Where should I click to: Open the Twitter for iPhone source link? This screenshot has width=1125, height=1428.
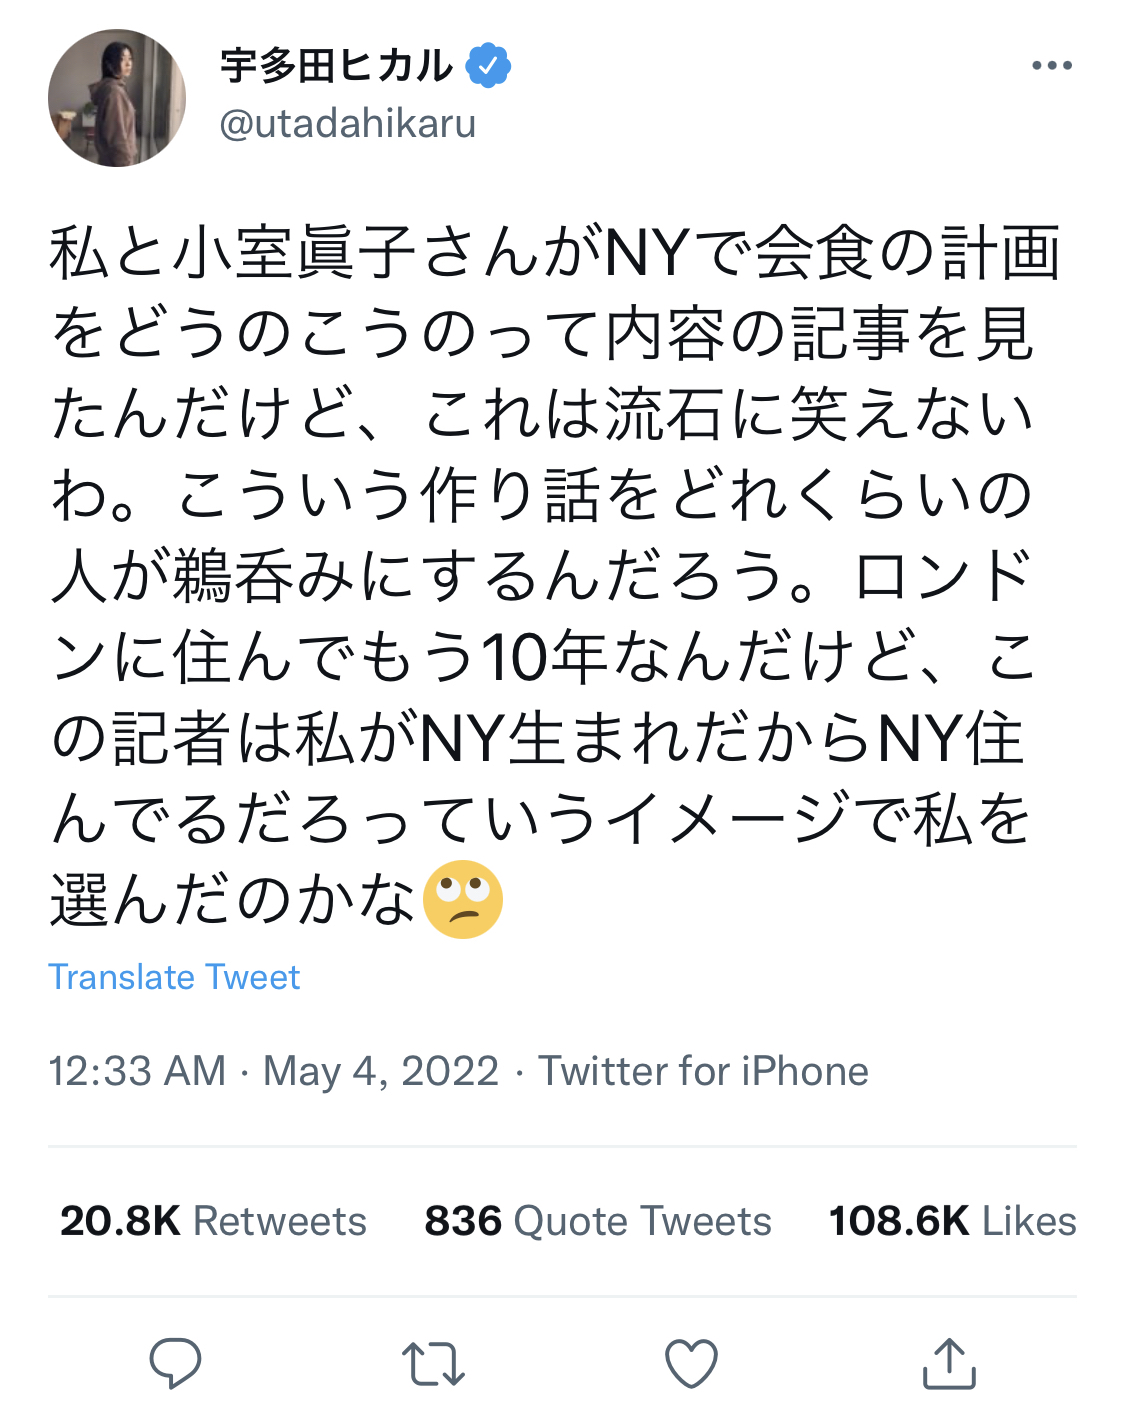pos(703,1071)
